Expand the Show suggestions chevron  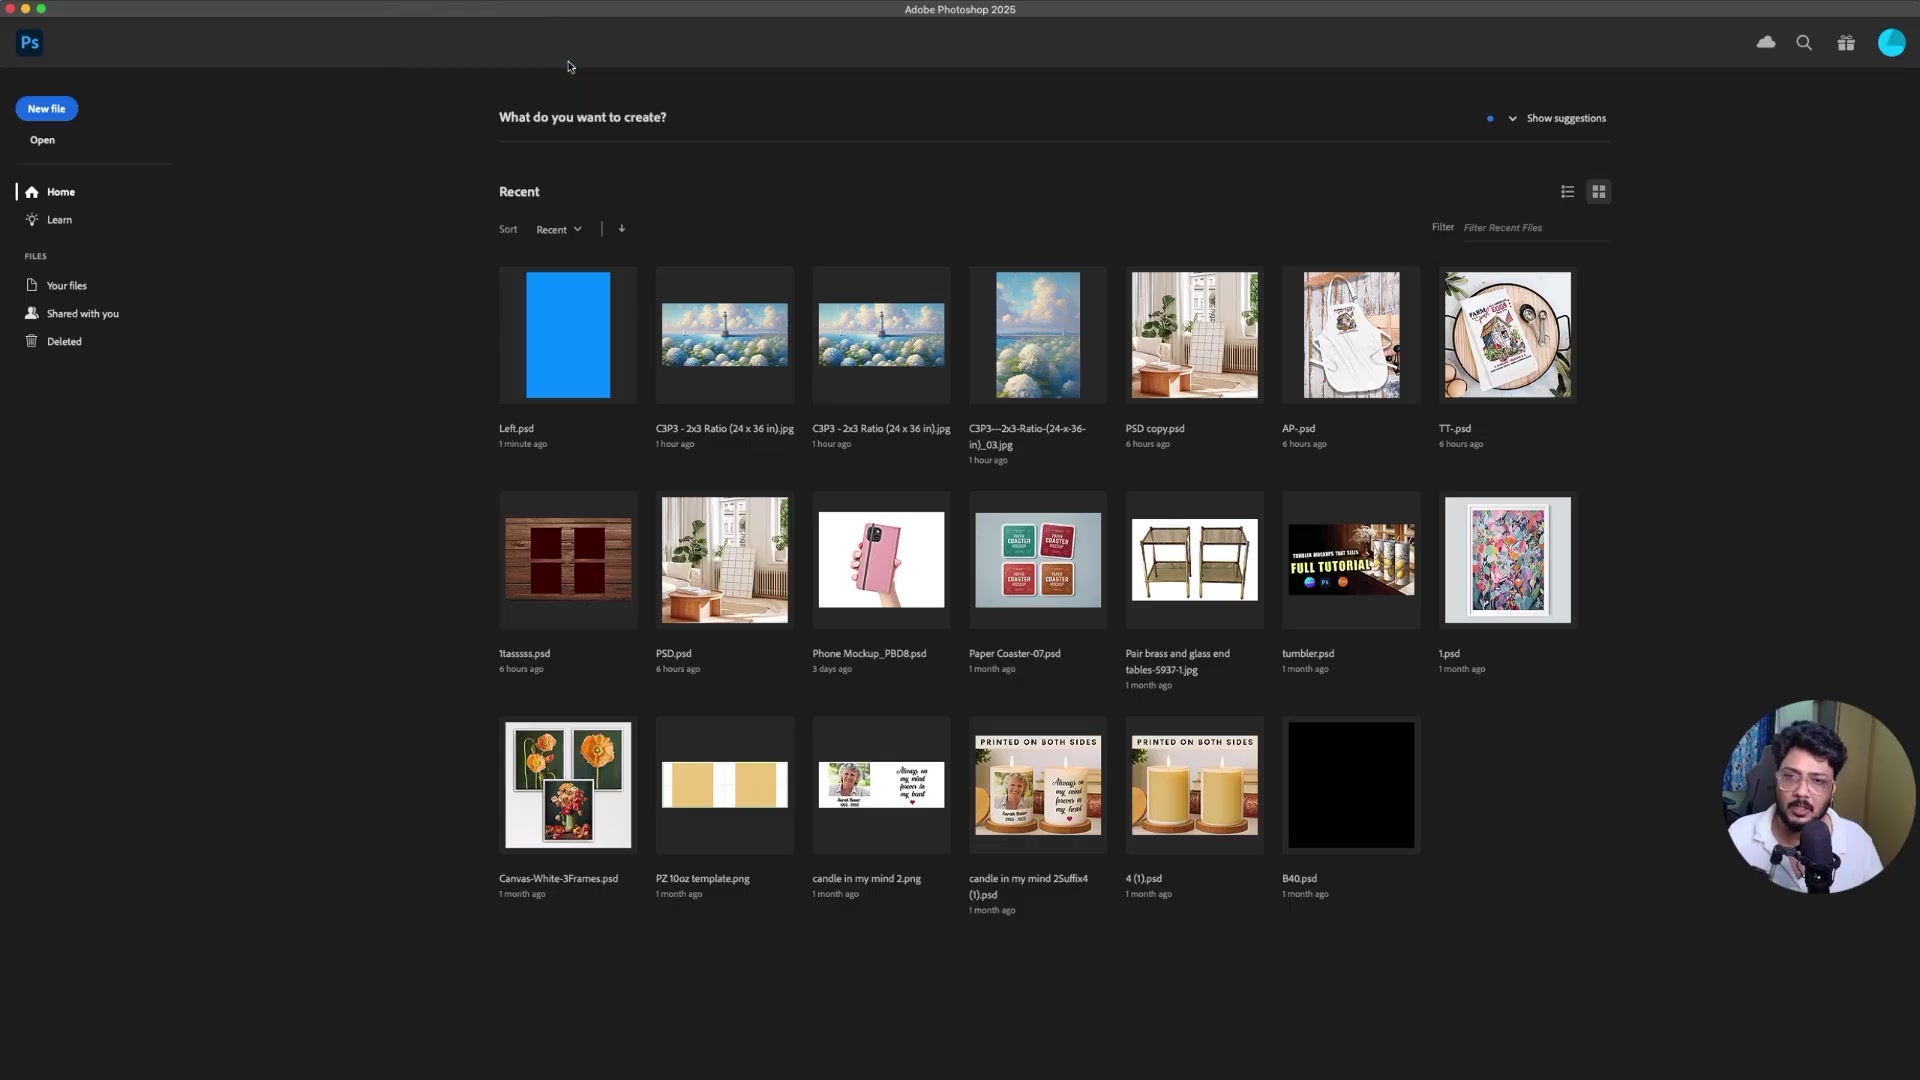[1513, 118]
